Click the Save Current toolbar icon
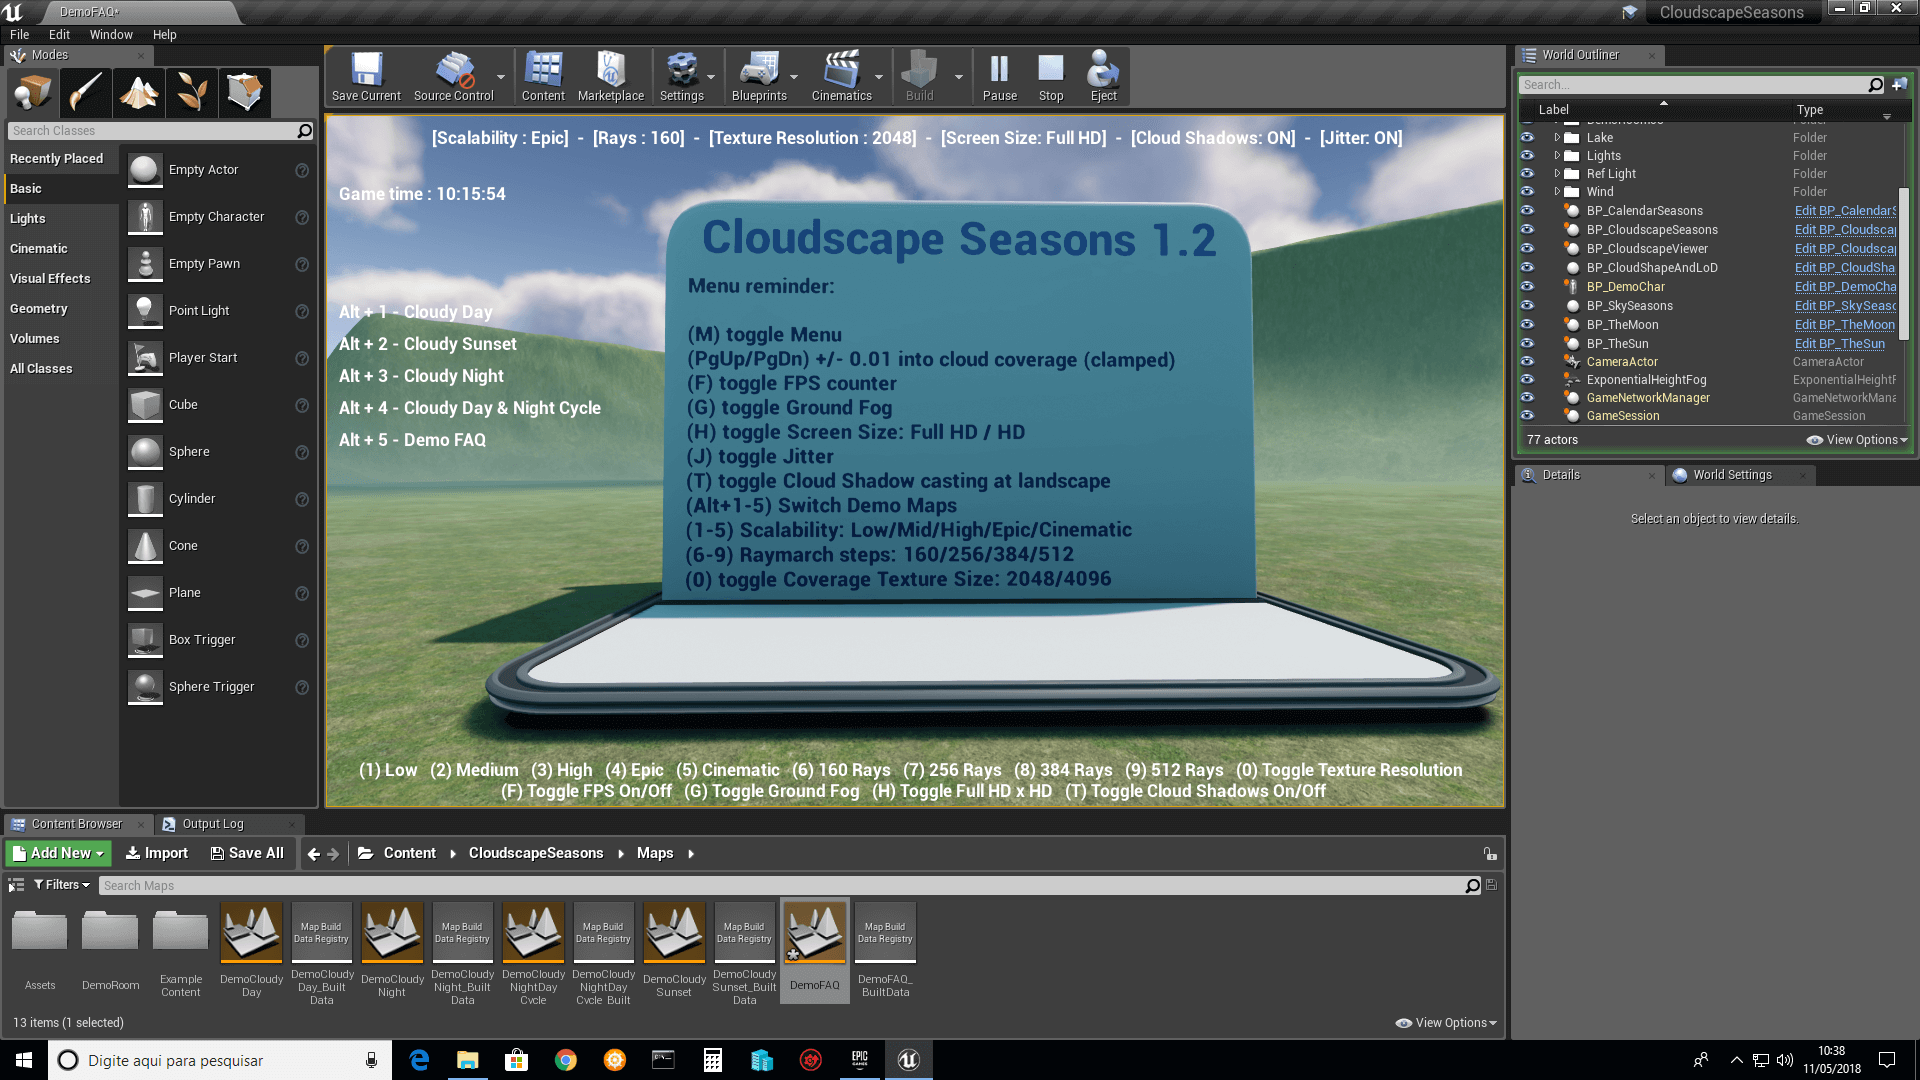1920x1080 pixels. click(365, 73)
